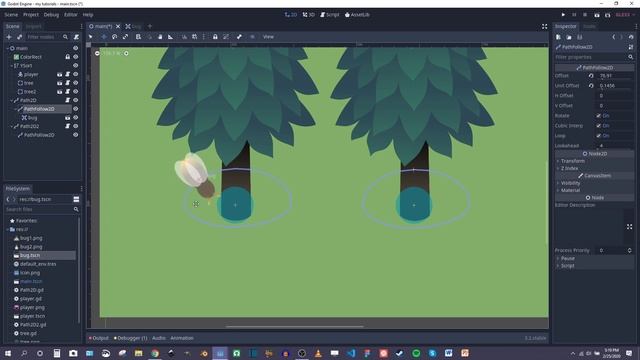Hide the bug node
This screenshot has height=360, width=640.
[76, 118]
